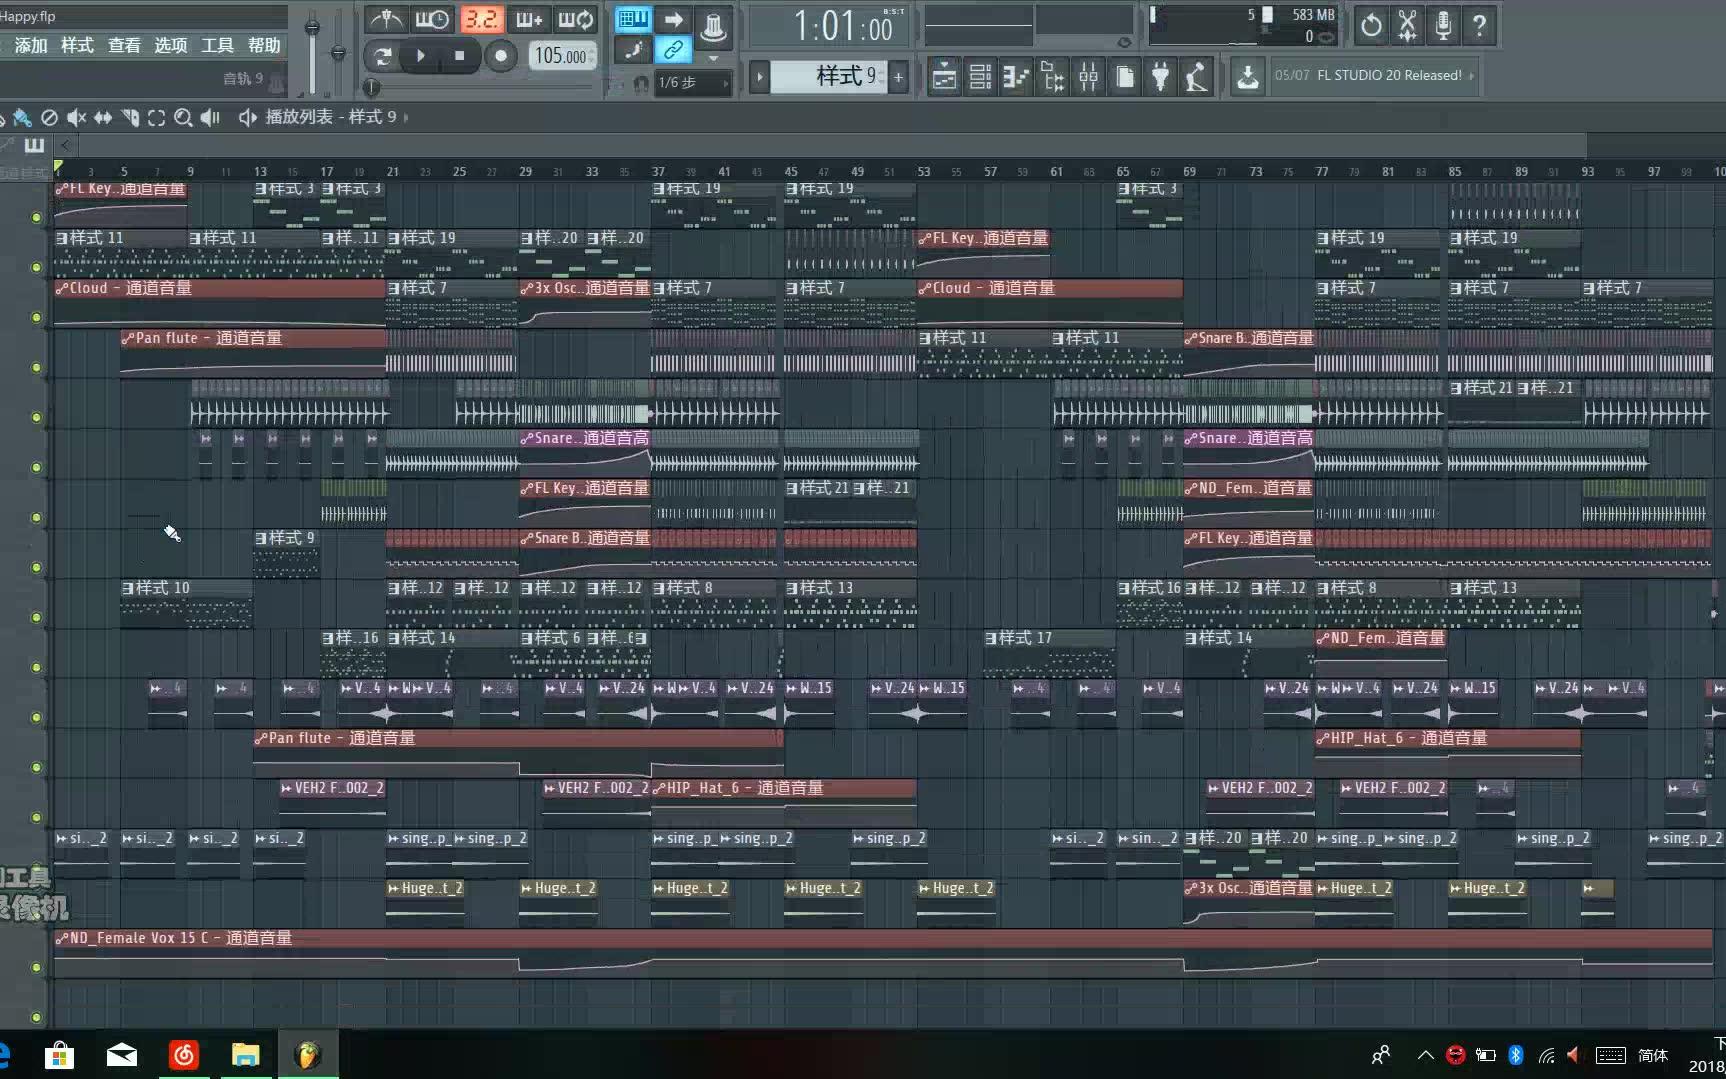Viewport: 1726px width, 1079px height.
Task: Click the plus button next to 样式 9
Action: tap(898, 76)
